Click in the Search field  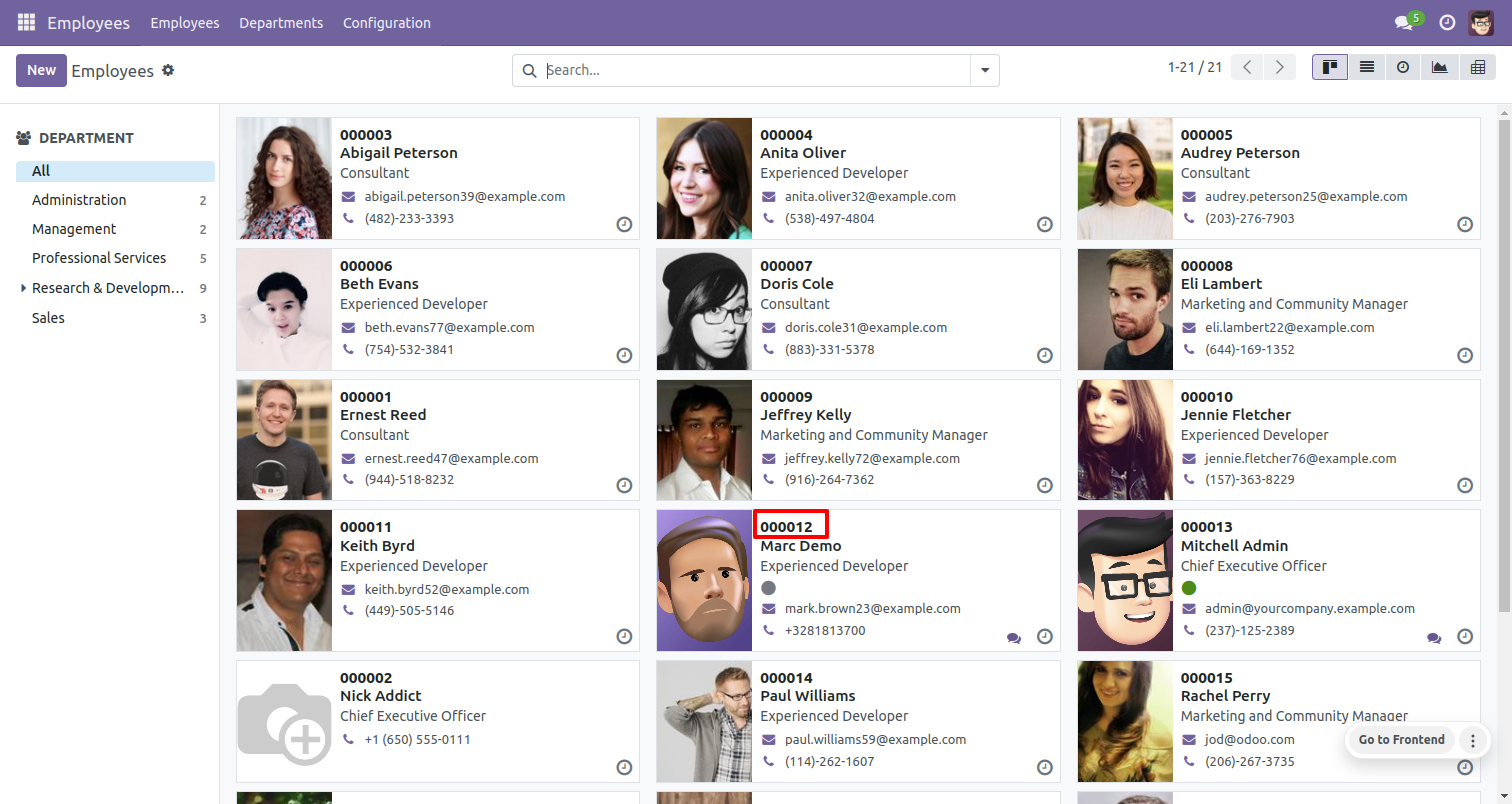(x=755, y=70)
